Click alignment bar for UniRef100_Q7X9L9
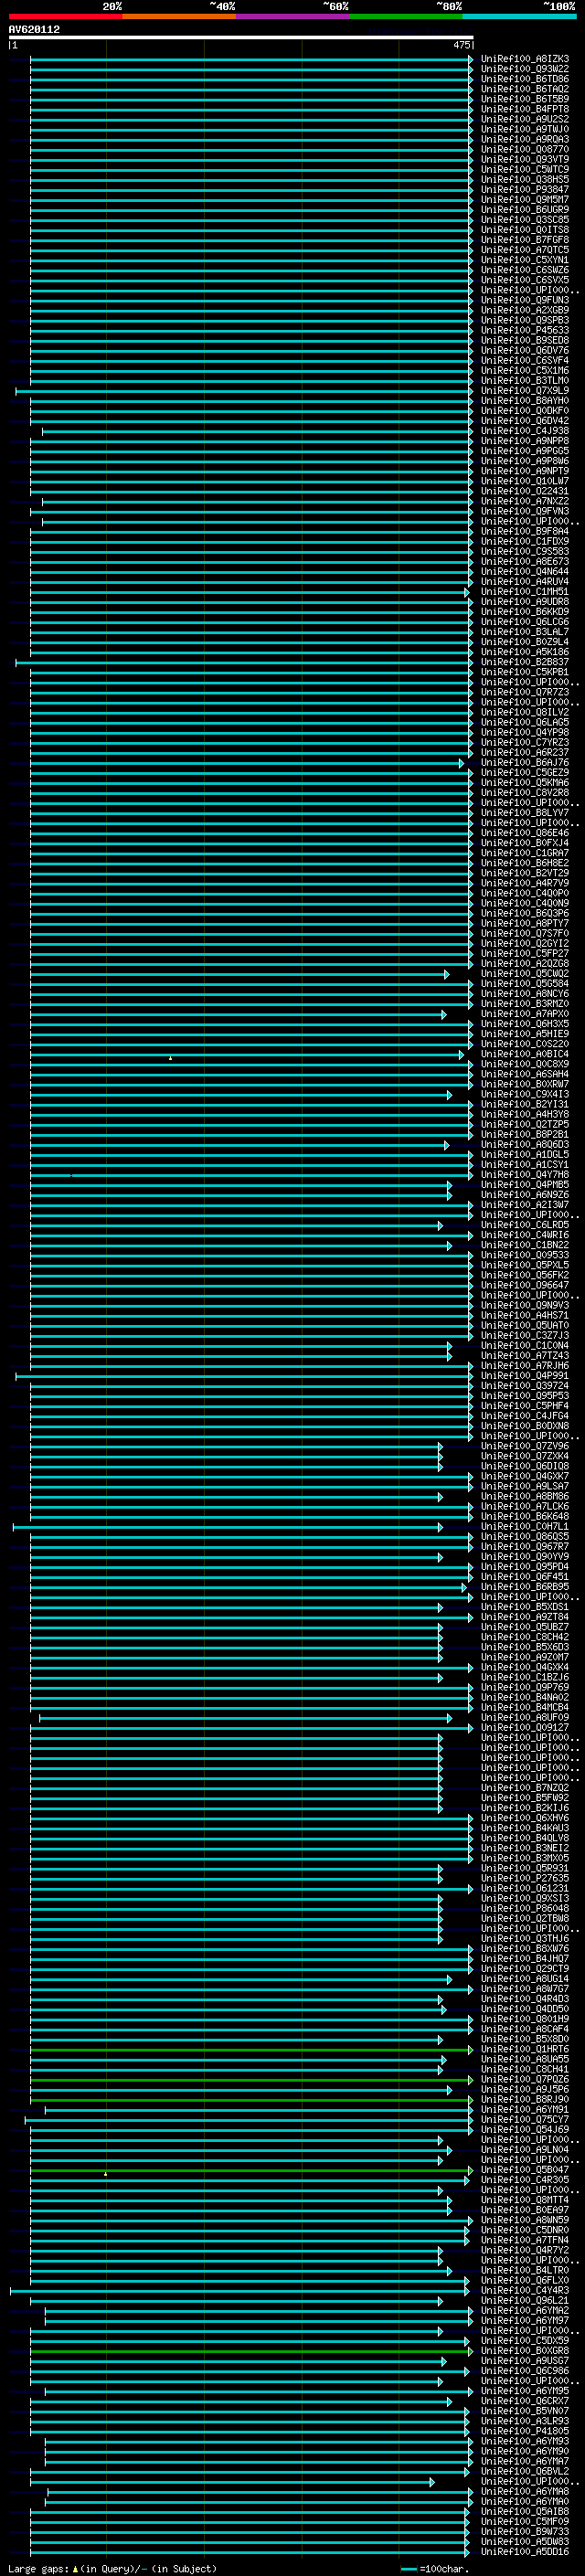 click(x=245, y=391)
